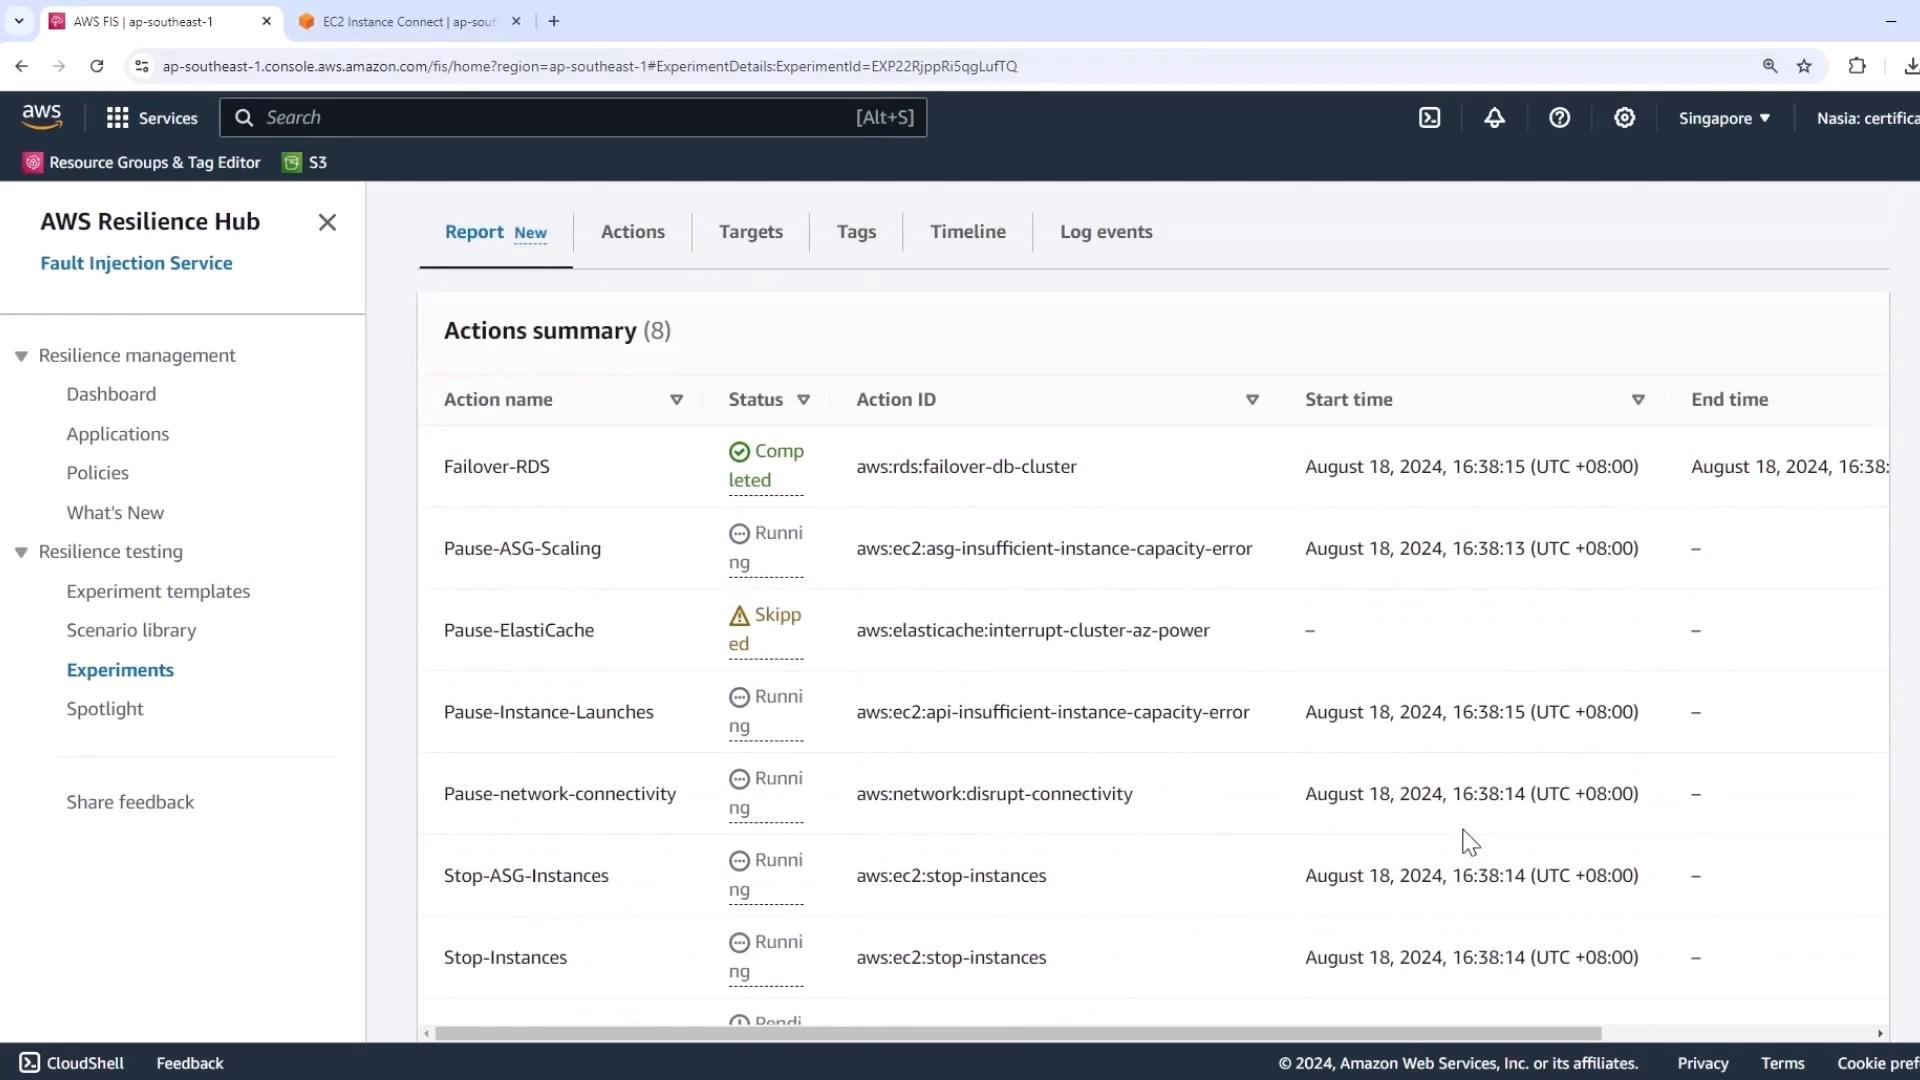
Task: Open a new browser tab
Action: [x=554, y=21]
